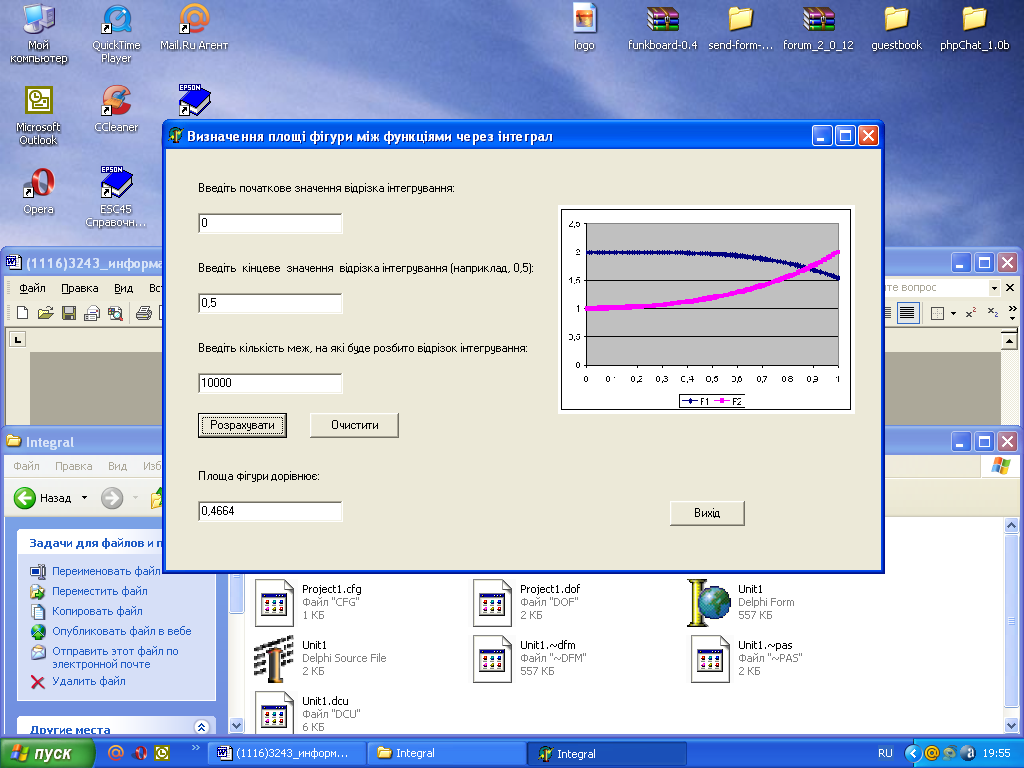This screenshot has height=768, width=1024.
Task: Click the Вихід button
Action: point(707,513)
